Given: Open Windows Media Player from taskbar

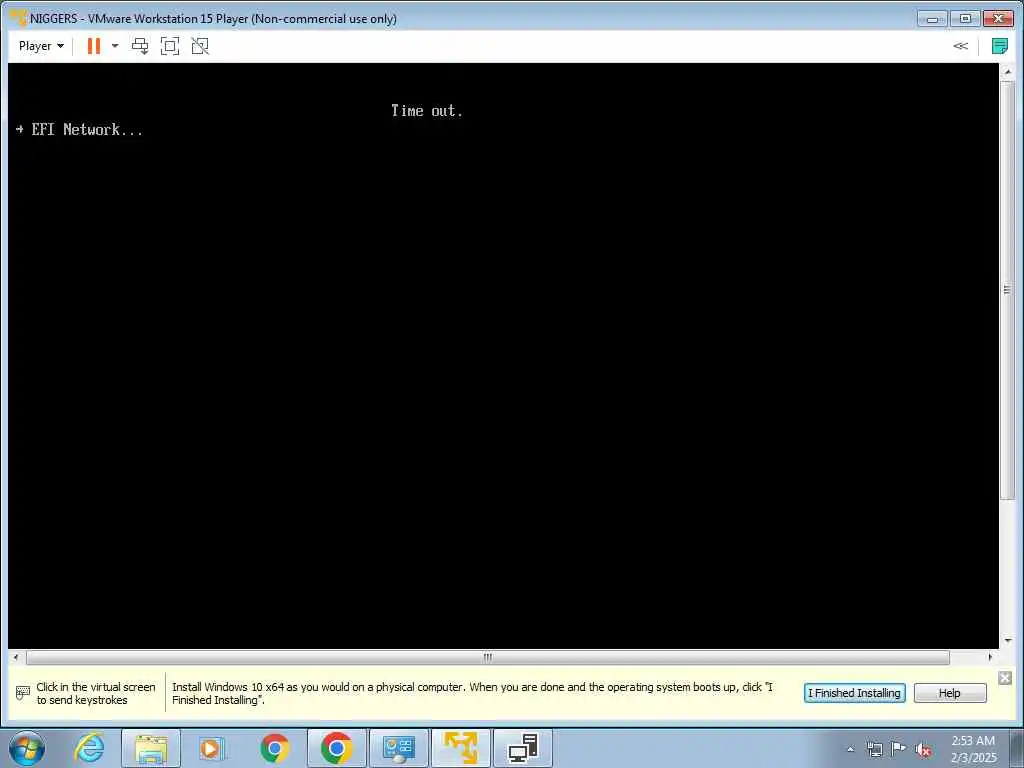Looking at the screenshot, I should [x=212, y=748].
